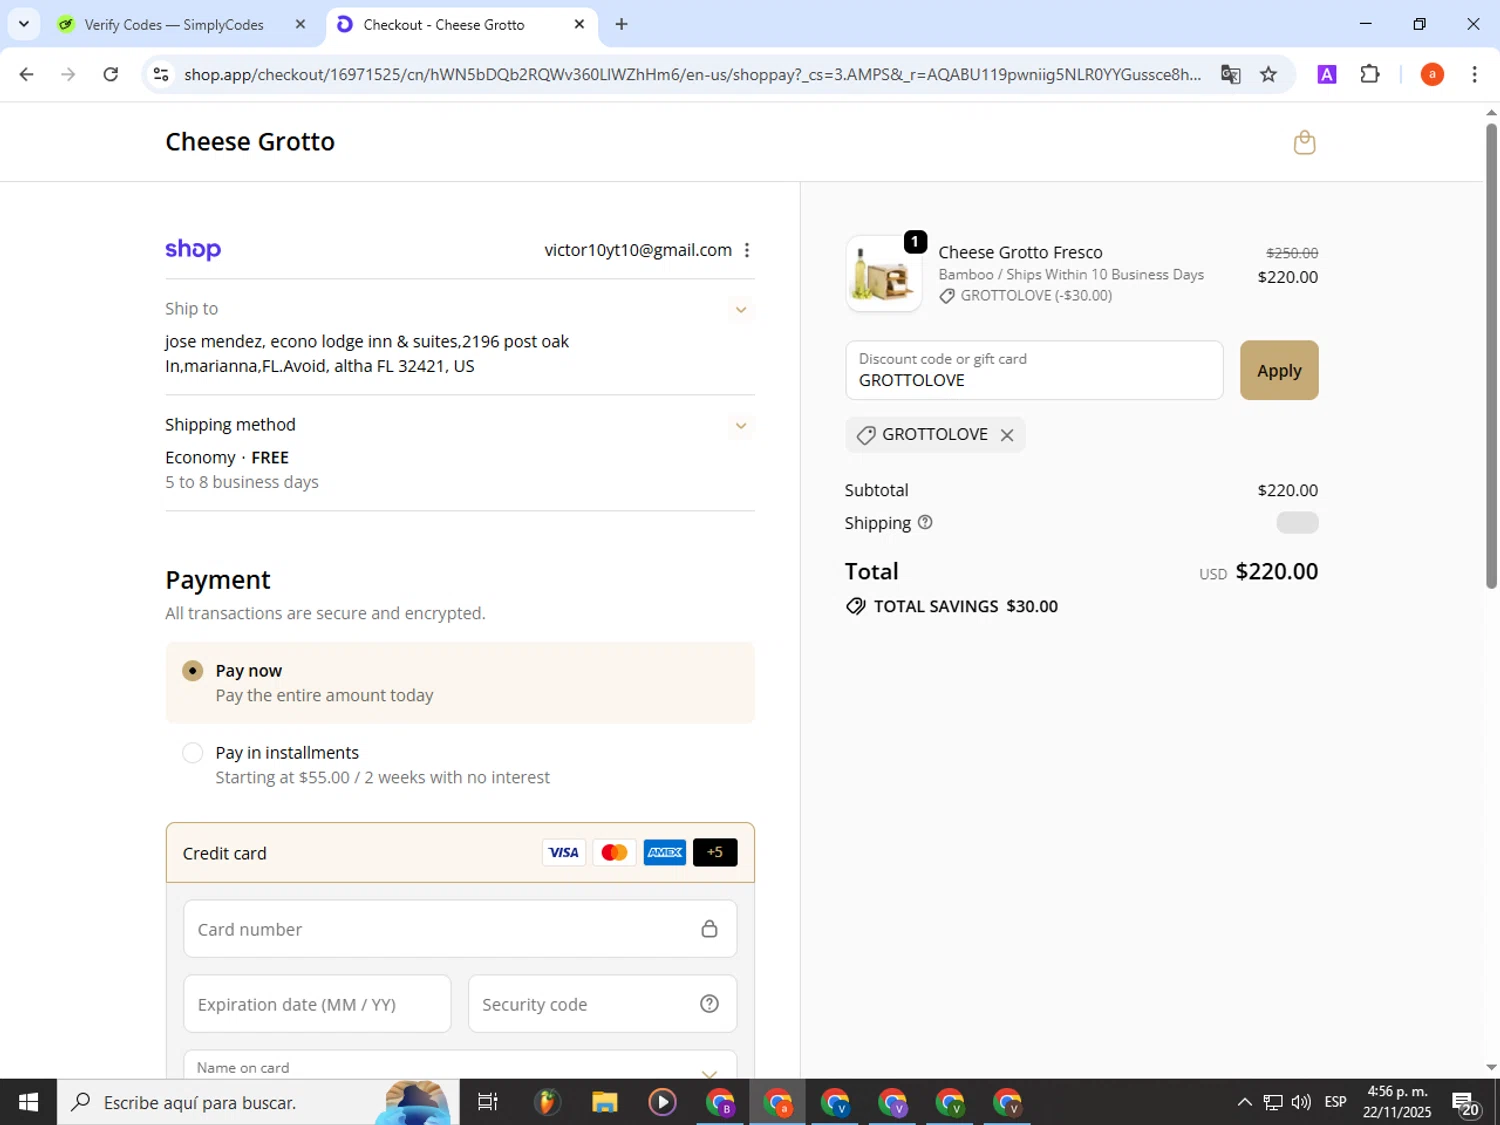1500x1125 pixels.
Task: Show the +5 additional card types
Action: point(715,852)
